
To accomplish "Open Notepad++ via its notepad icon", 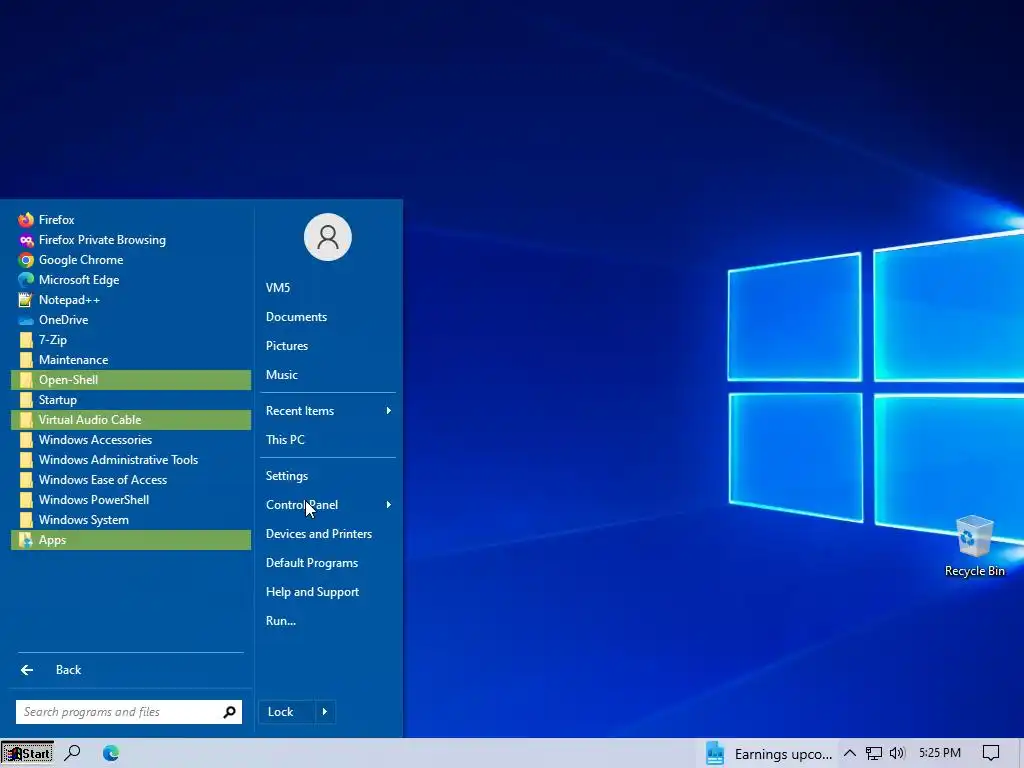I will pos(26,300).
